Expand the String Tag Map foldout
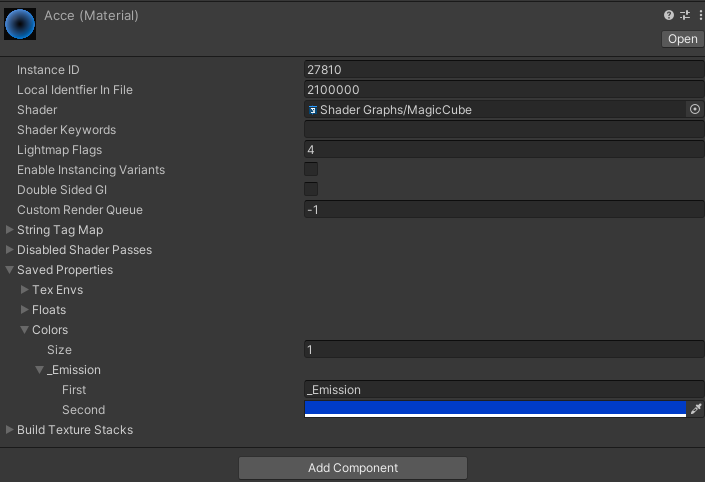The image size is (705, 482). click(x=9, y=230)
